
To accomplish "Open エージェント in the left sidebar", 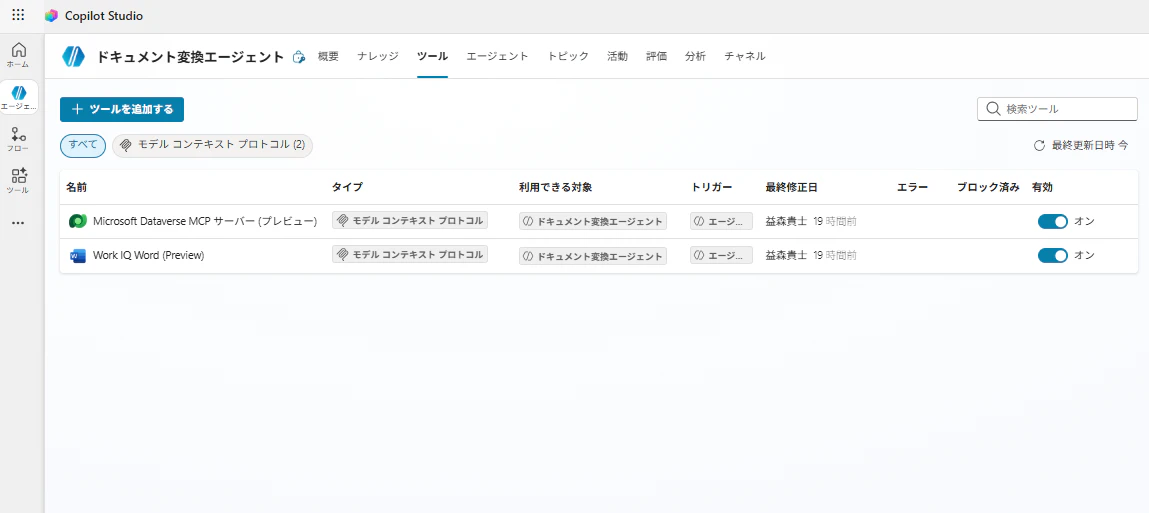I will [x=18, y=97].
